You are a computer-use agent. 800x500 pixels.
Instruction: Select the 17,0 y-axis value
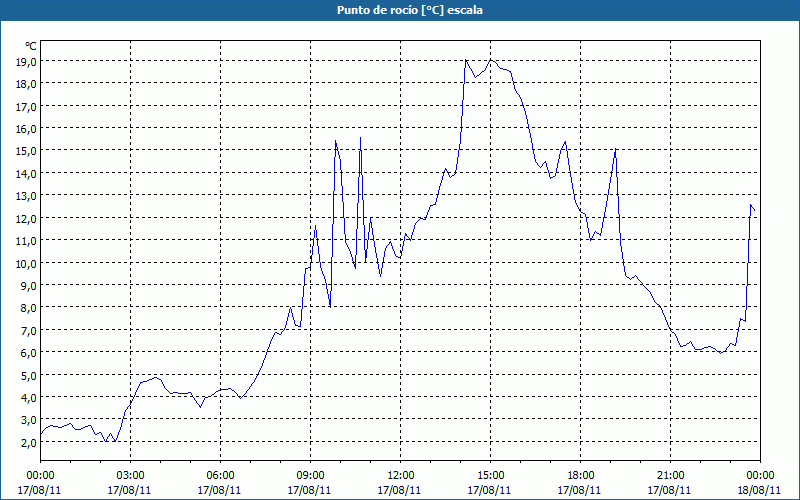click(26, 107)
